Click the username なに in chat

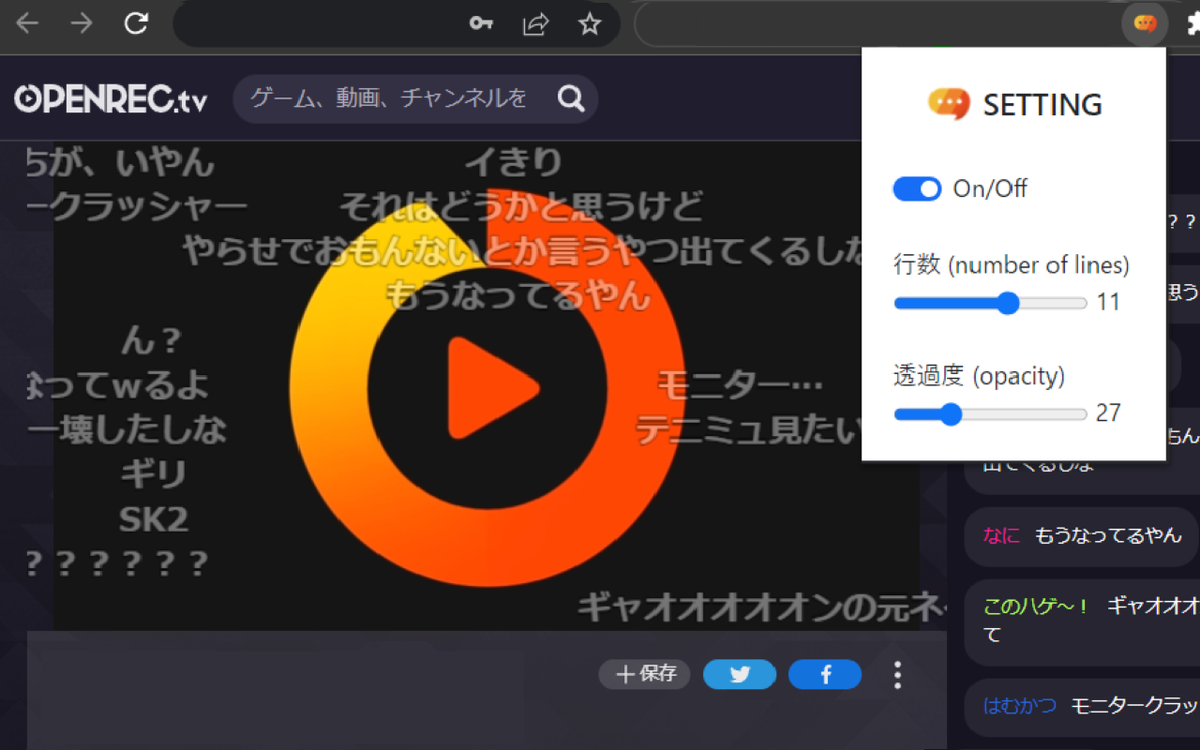tap(1001, 536)
